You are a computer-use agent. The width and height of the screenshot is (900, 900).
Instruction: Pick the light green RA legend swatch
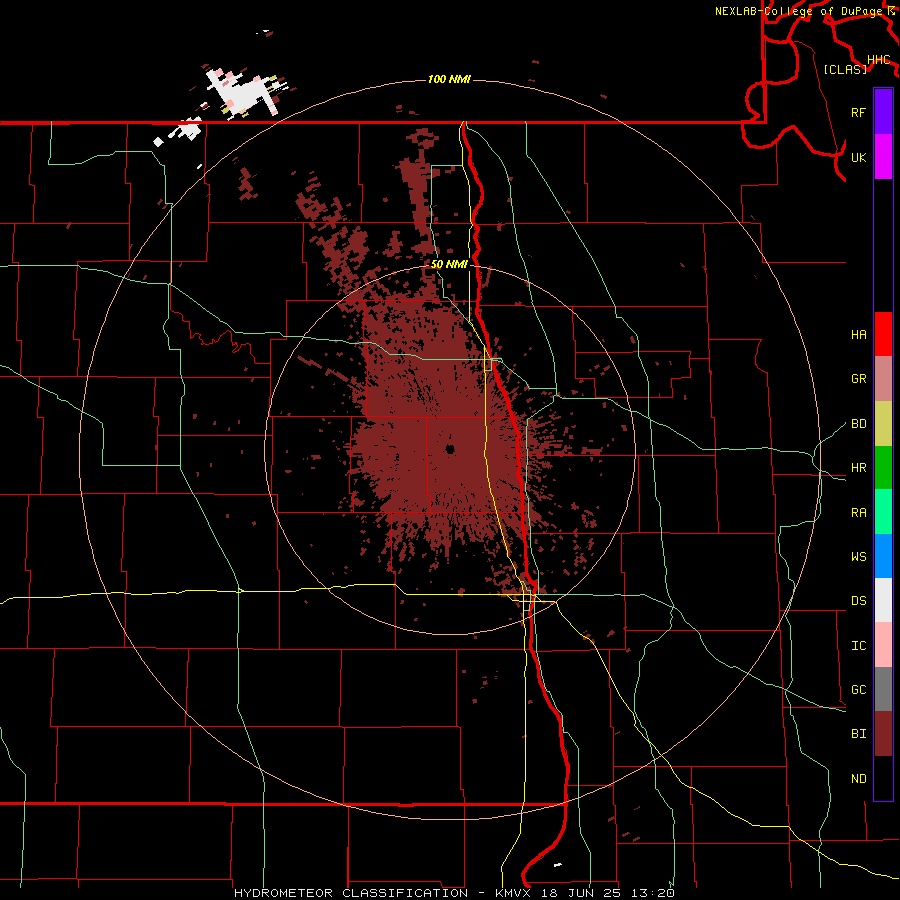(883, 512)
